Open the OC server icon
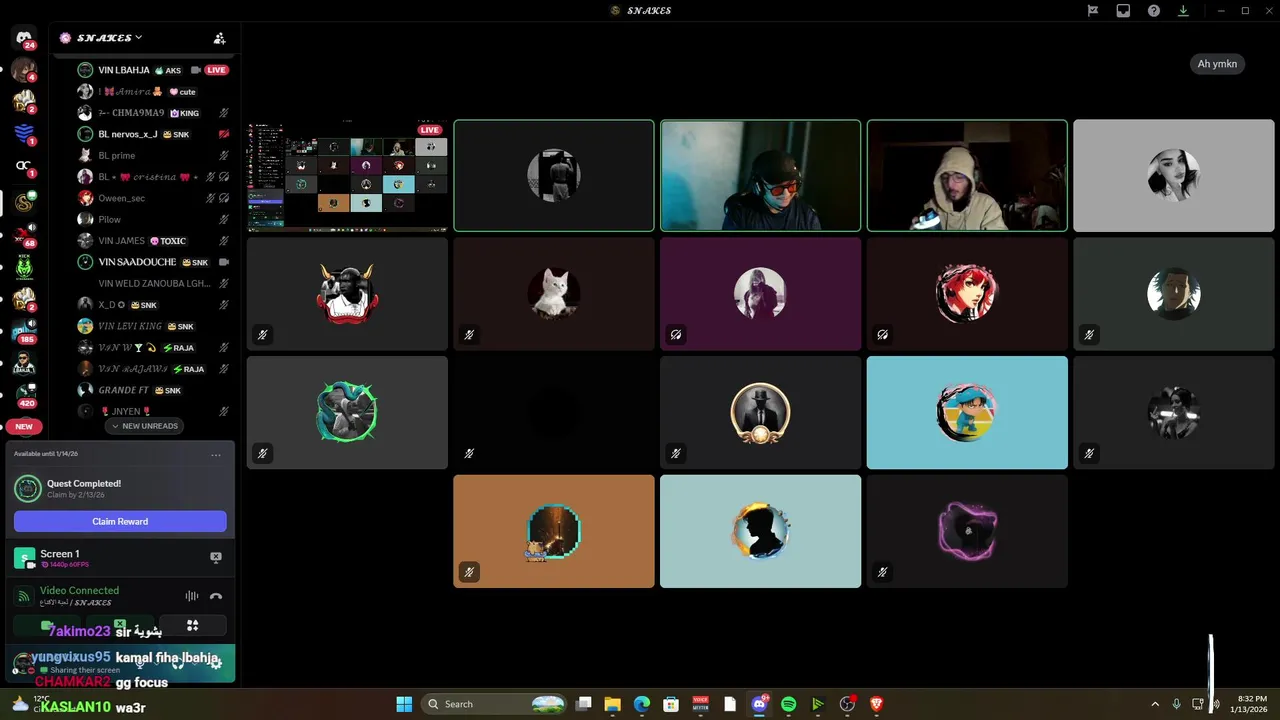The image size is (1280, 720). (24, 166)
